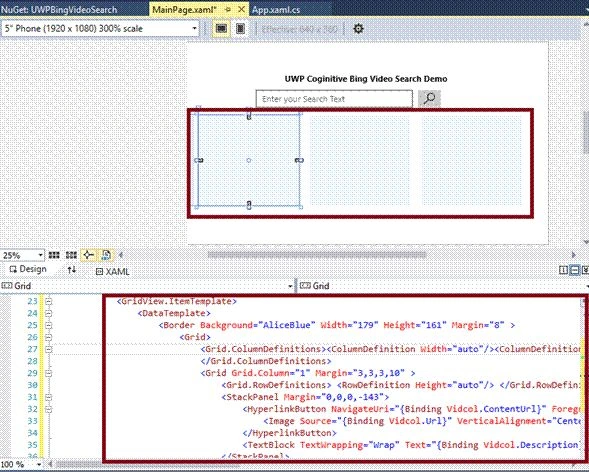This screenshot has height=472, width=589.
Task: Switch to landscape orientation icon
Action: click(221, 29)
